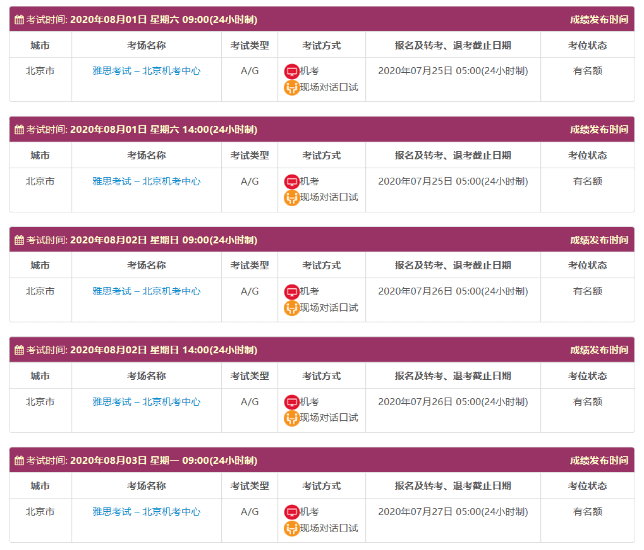Click calendar icon for 08月01日 09:00 exam
Viewport: 644px width, 550px height.
(x=19, y=19)
